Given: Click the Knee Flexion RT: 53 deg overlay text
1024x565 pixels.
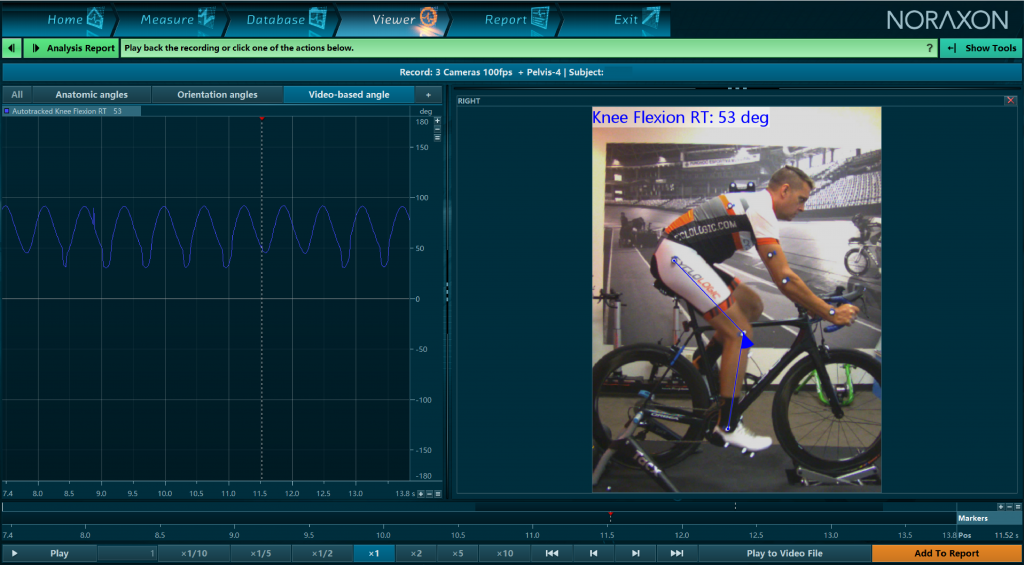Looking at the screenshot, I should [680, 118].
